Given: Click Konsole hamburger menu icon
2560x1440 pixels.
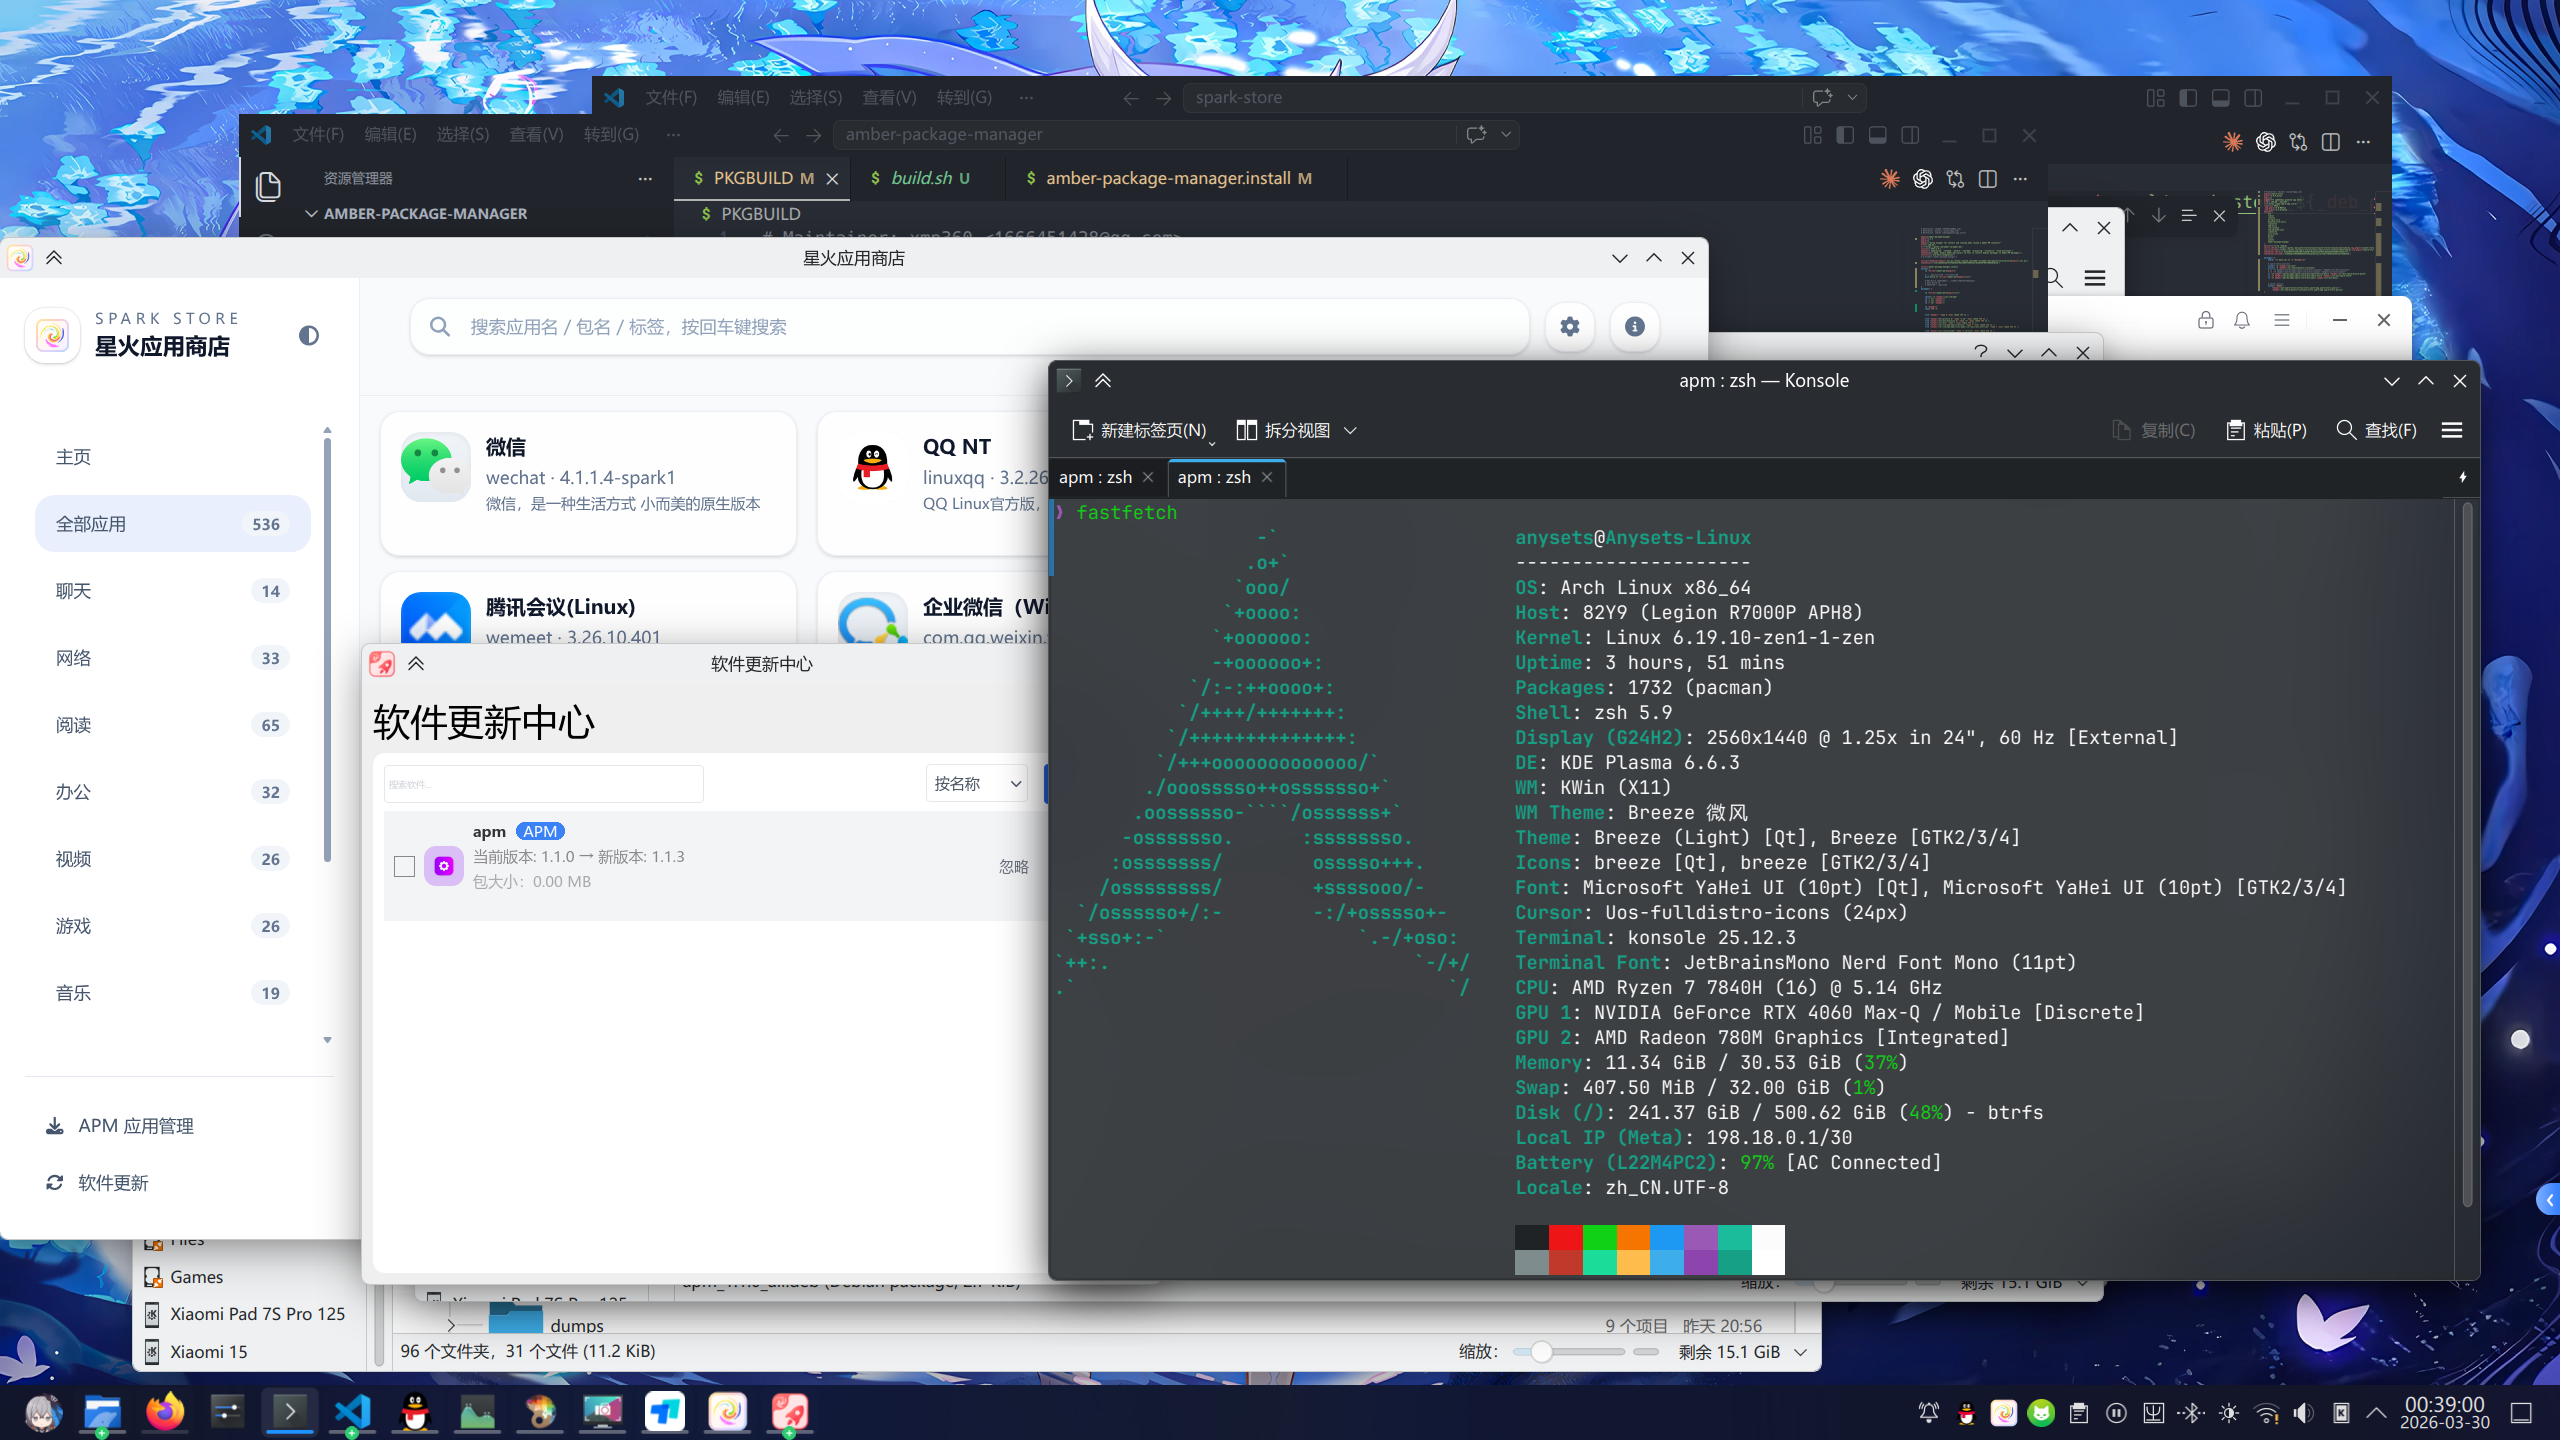Looking at the screenshot, I should [x=2451, y=430].
